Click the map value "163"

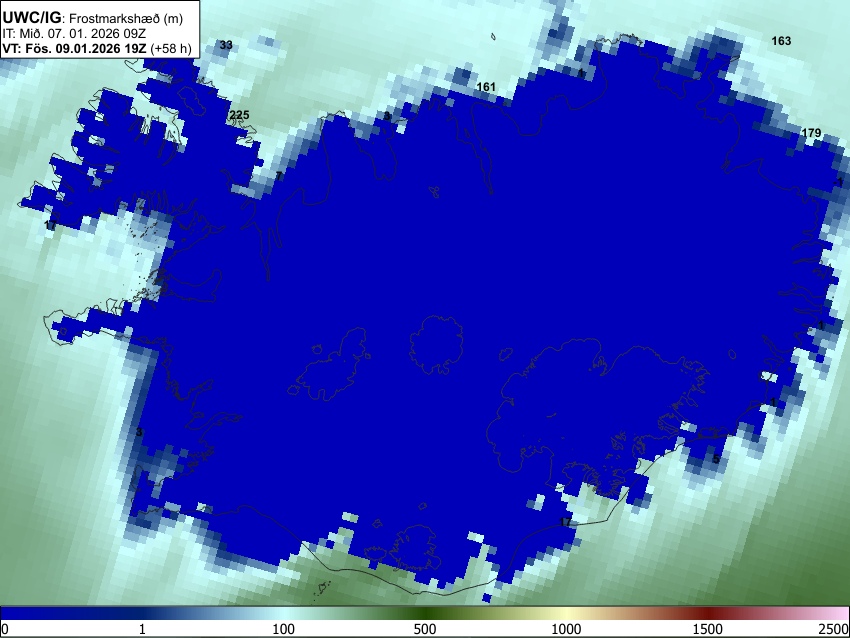point(781,41)
